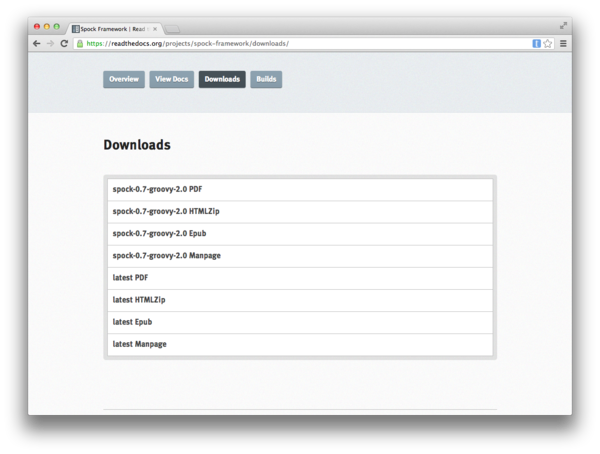
Task: Download the latest HTMLZip
Action: pyautogui.click(x=300, y=300)
